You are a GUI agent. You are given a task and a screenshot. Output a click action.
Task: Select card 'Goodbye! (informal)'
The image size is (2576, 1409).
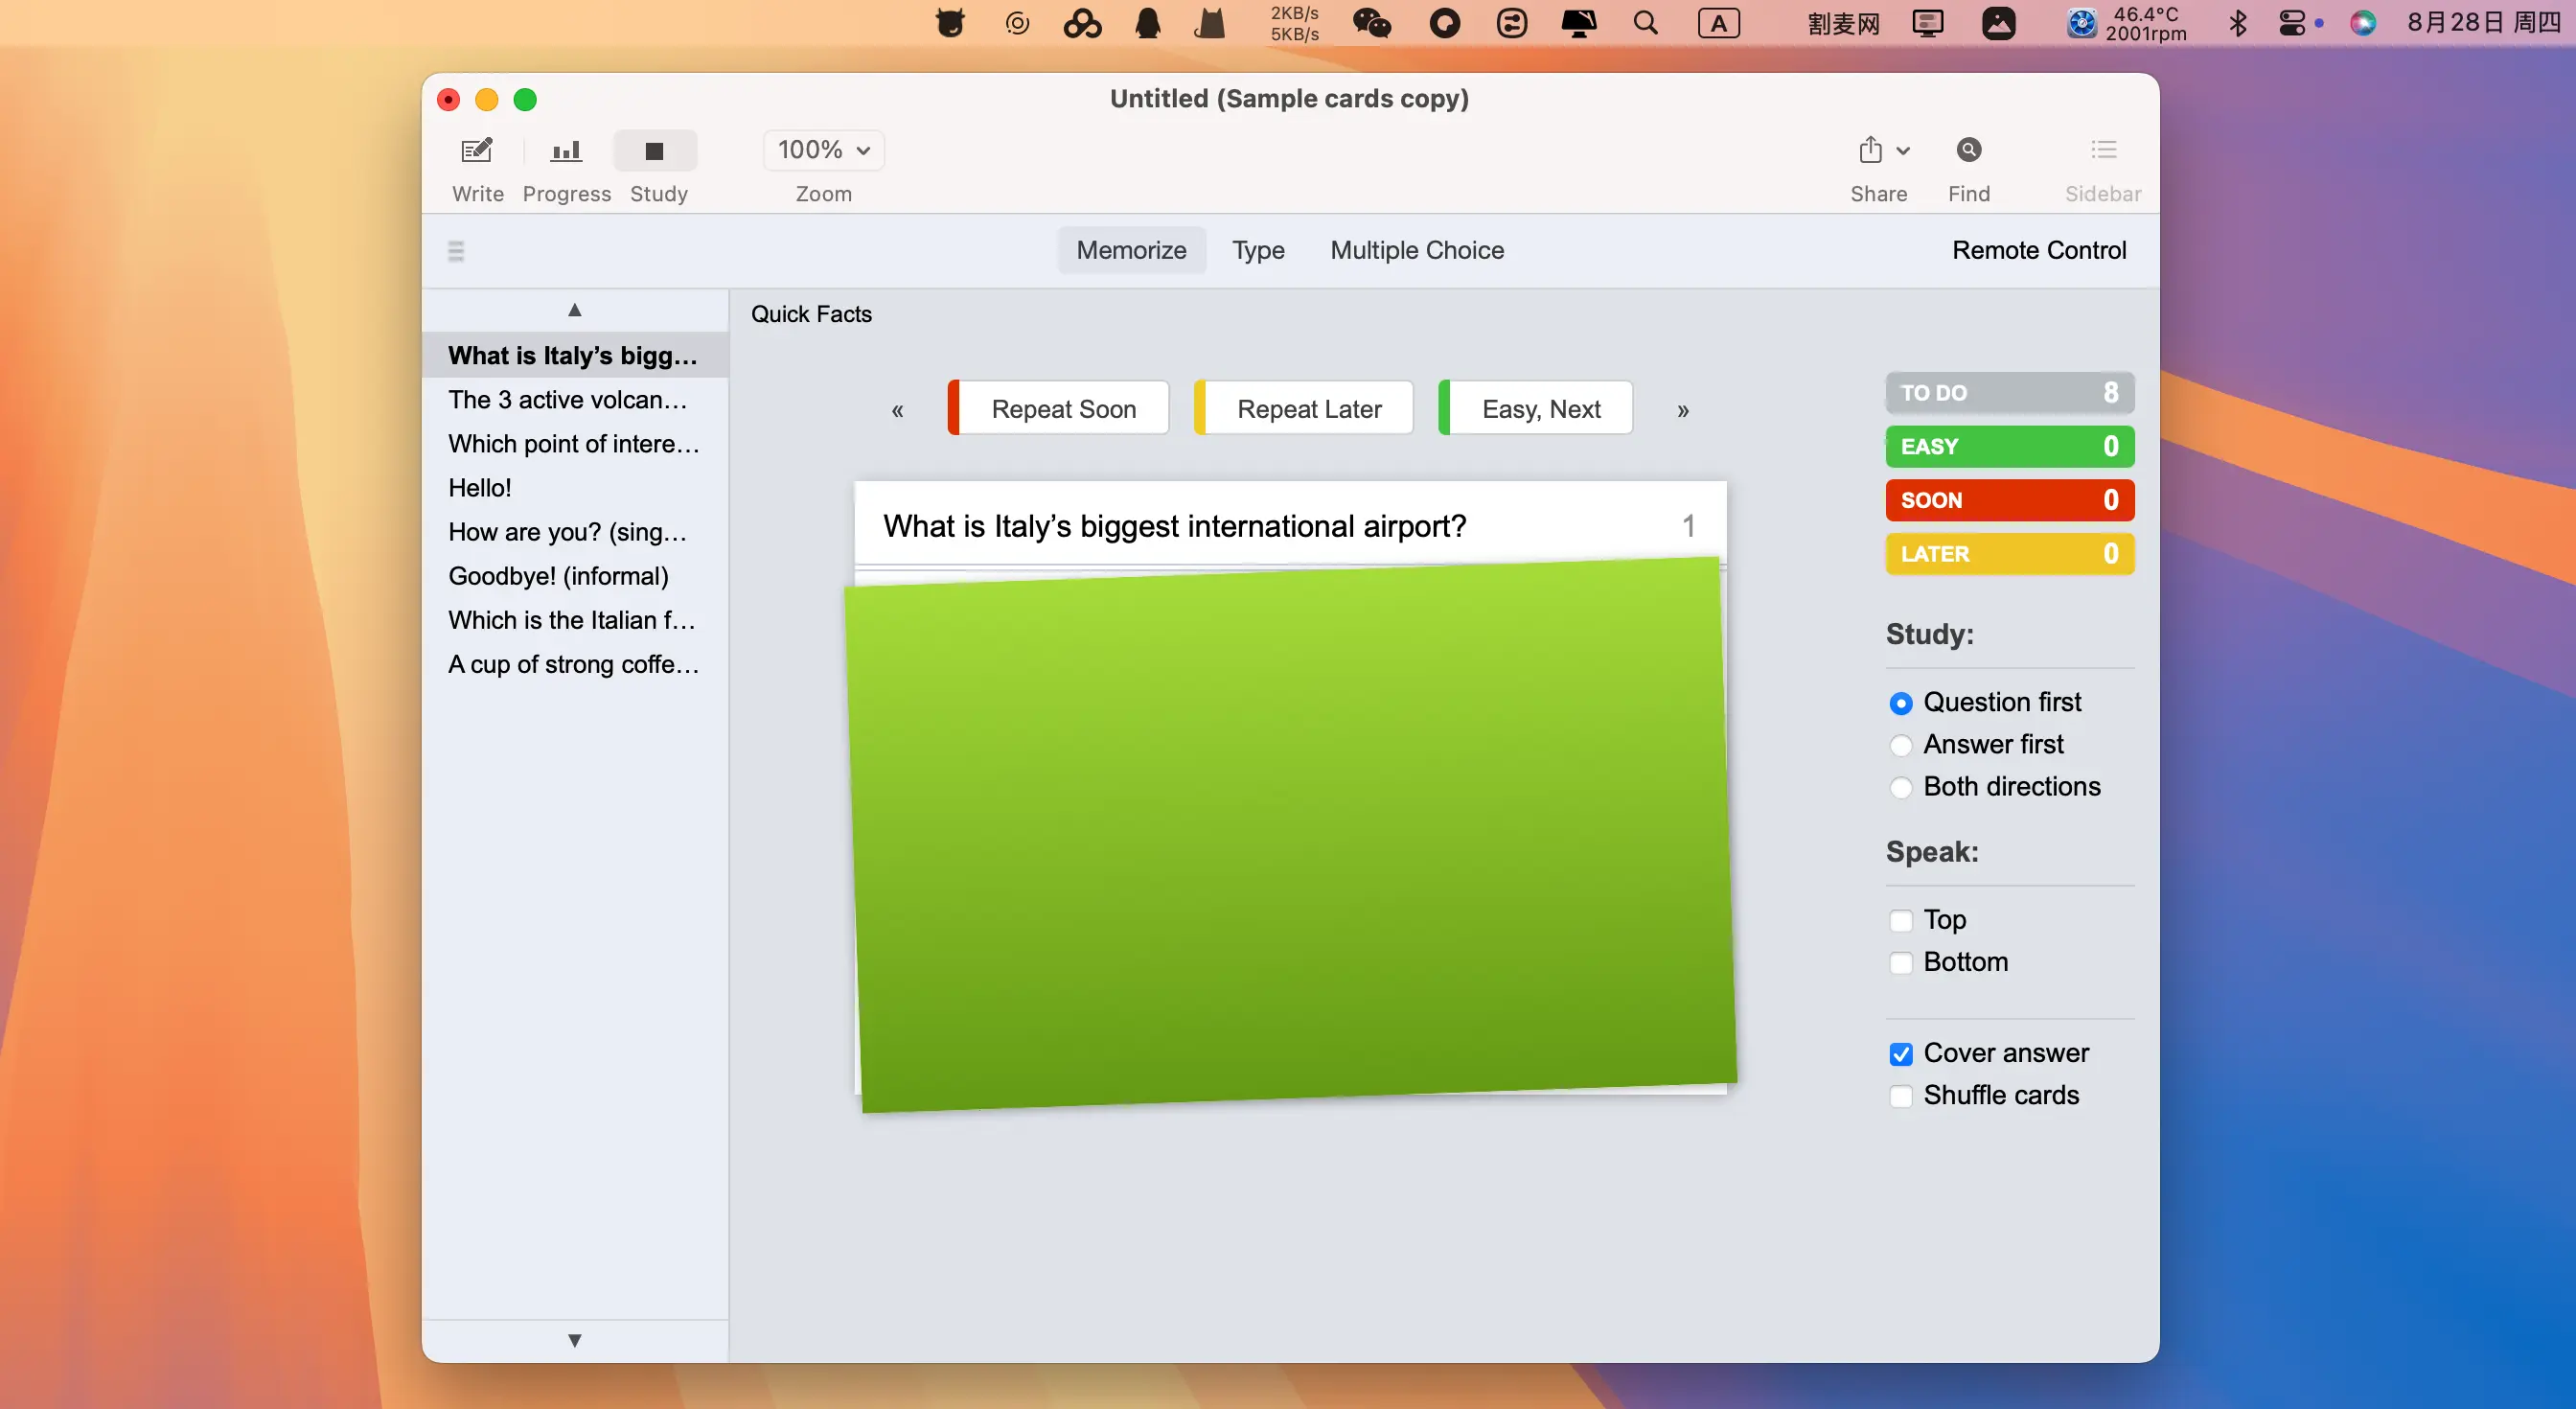point(575,576)
